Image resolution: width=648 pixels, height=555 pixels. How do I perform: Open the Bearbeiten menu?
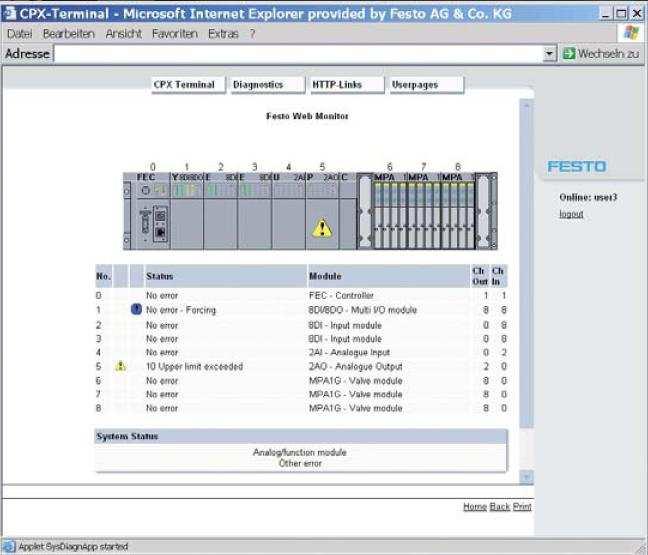[x=69, y=33]
